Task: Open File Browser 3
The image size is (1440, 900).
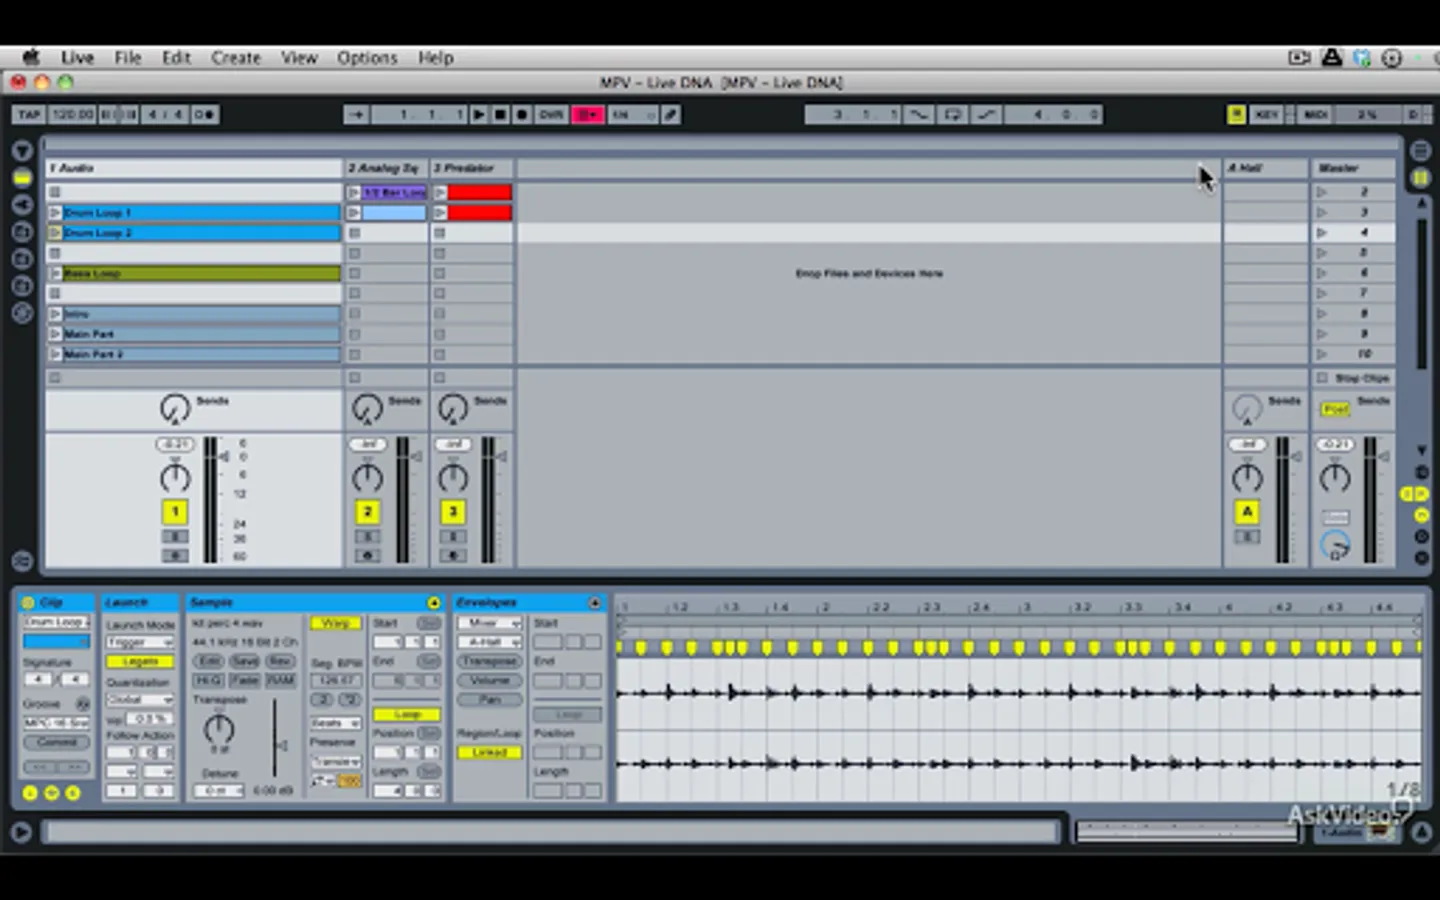Action: click(22, 286)
